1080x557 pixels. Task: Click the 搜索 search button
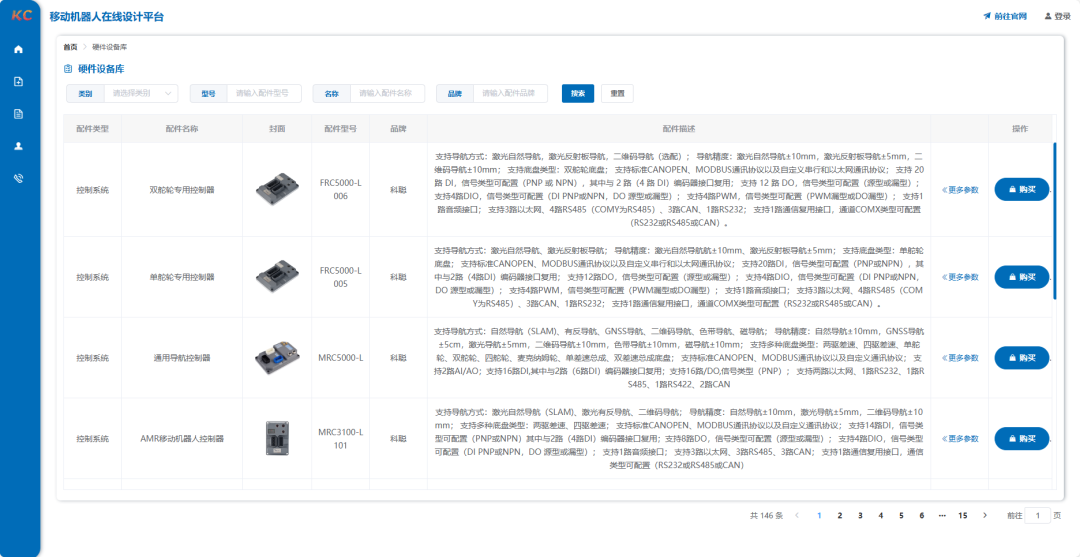577,93
